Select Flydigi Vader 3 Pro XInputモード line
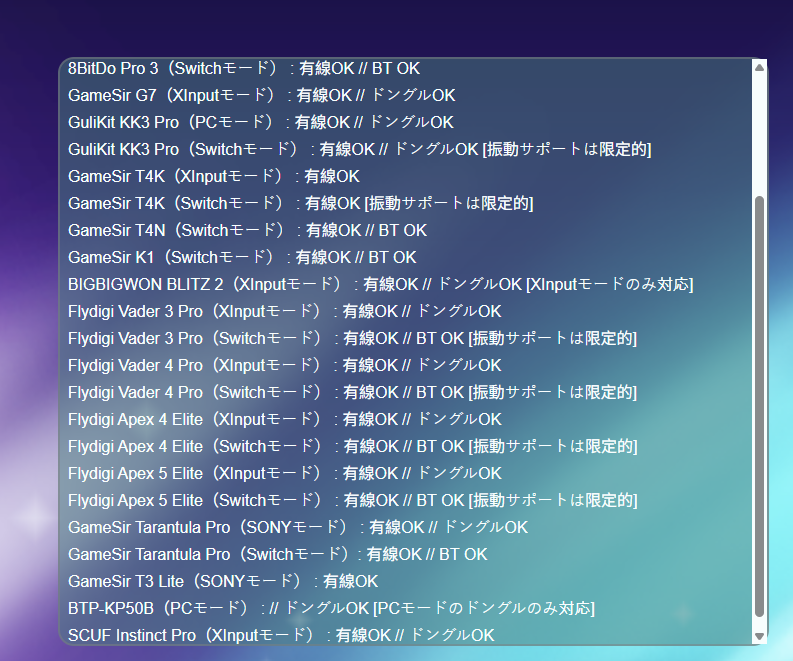793x661 pixels. (x=285, y=311)
